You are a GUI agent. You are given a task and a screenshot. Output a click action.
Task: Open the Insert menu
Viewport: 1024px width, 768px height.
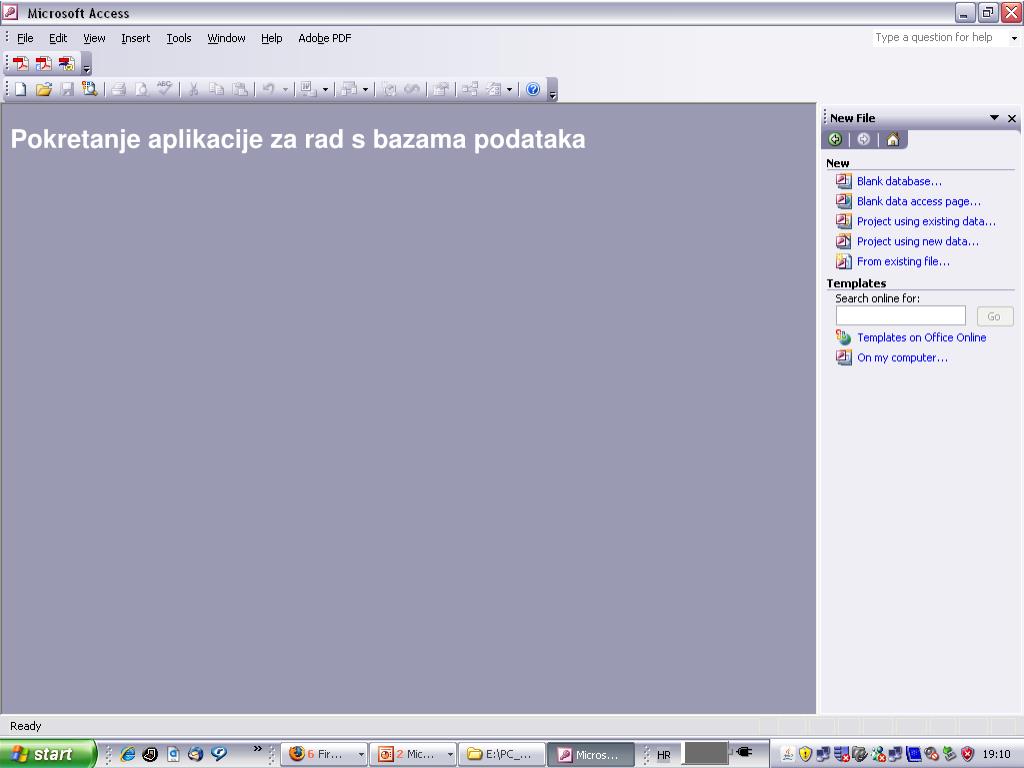(x=135, y=39)
